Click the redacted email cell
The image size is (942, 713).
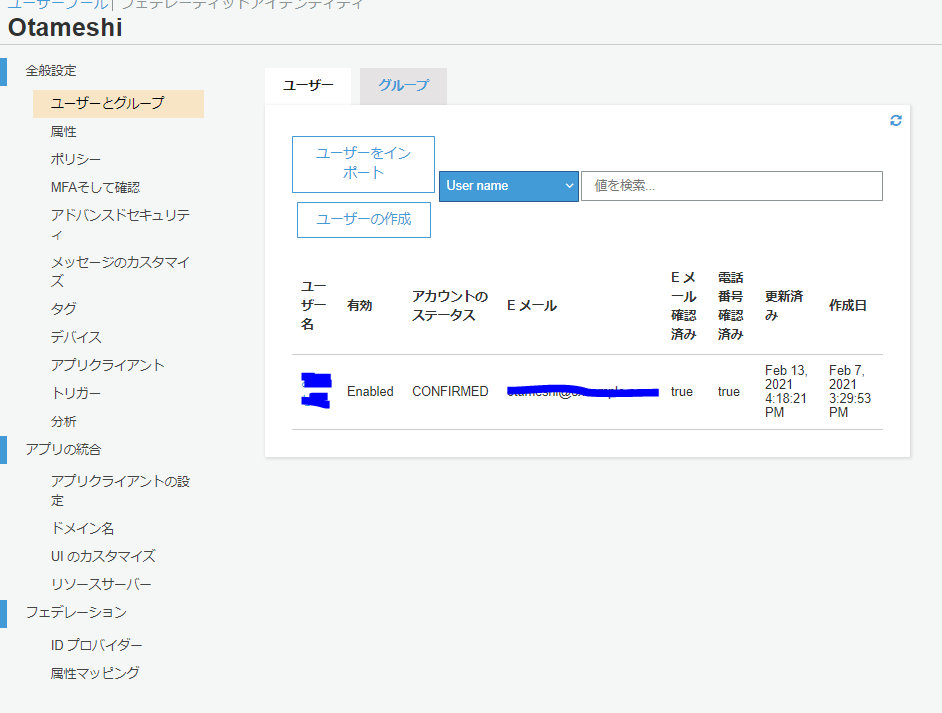point(583,392)
